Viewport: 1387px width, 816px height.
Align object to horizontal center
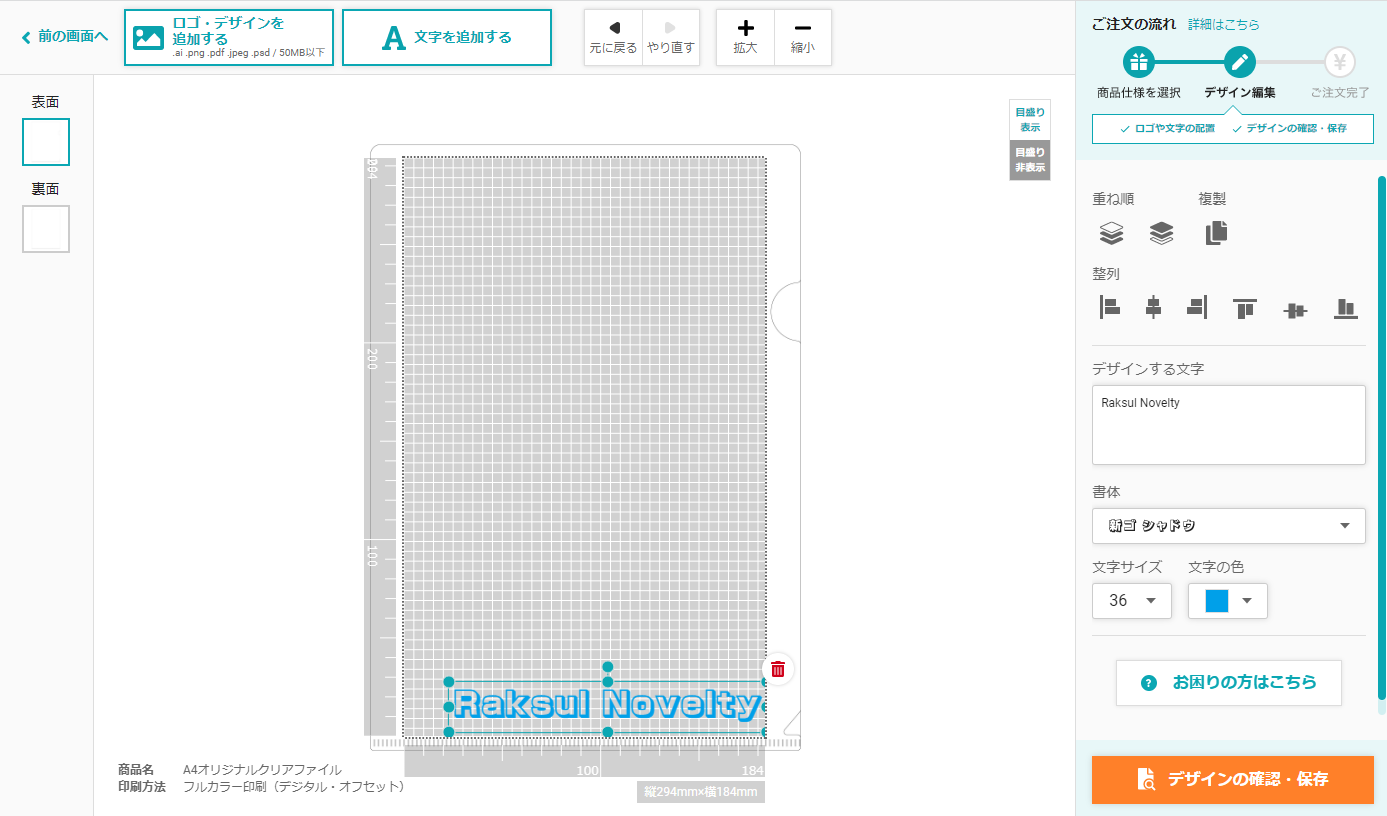tap(1153, 308)
